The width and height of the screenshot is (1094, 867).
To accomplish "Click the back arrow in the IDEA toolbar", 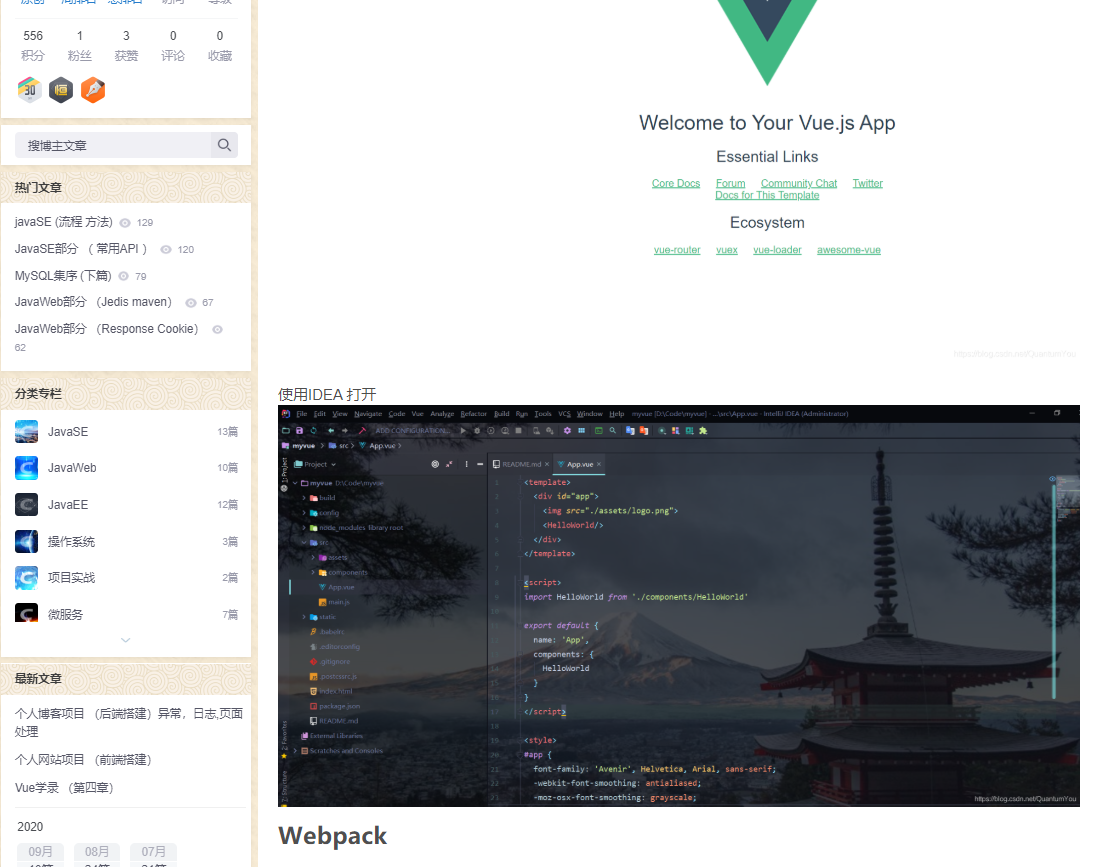I will [331, 430].
